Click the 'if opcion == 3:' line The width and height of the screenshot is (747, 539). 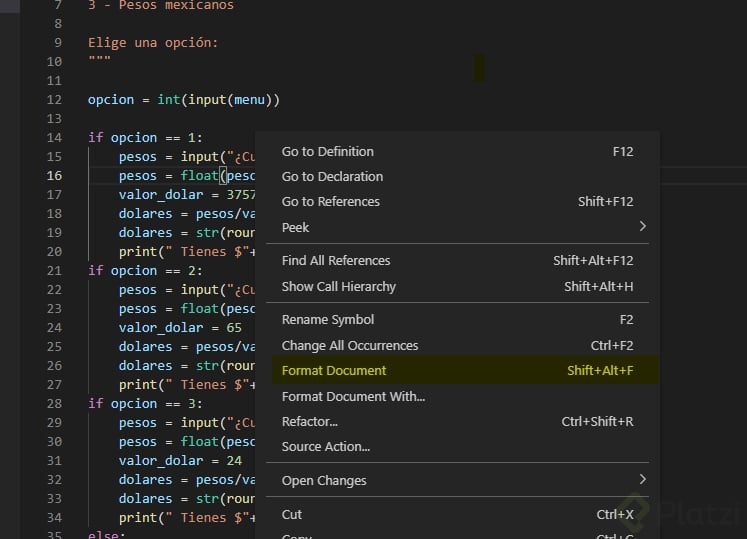point(145,404)
